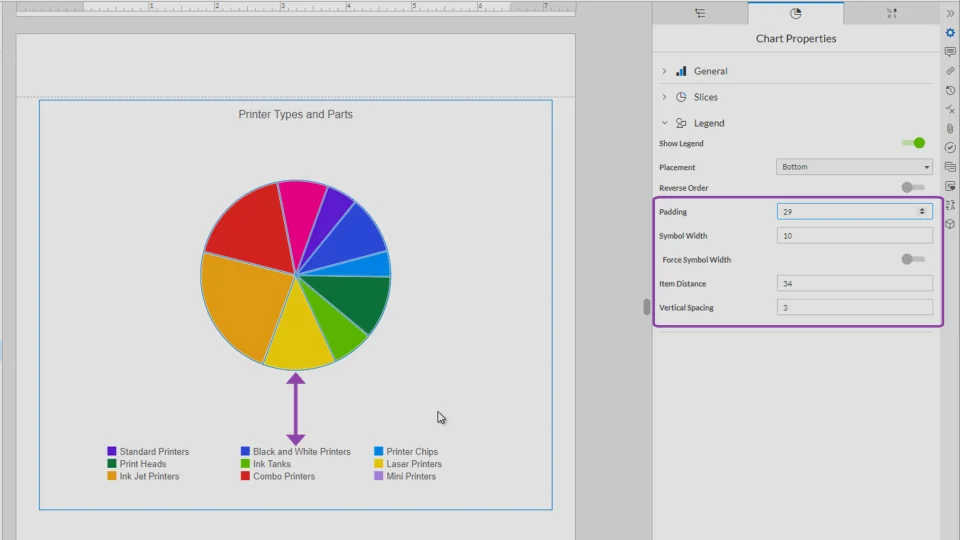Switch to the pie chart properties tab
The width and height of the screenshot is (960, 540).
(x=795, y=13)
